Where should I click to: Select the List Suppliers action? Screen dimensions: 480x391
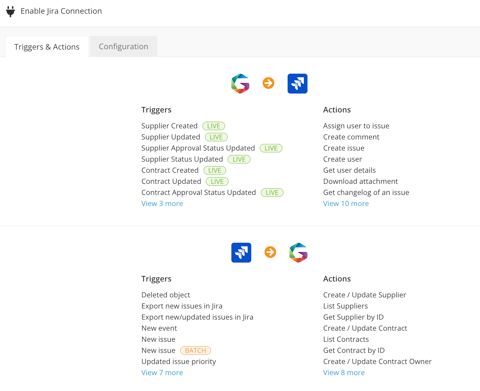[x=345, y=306]
